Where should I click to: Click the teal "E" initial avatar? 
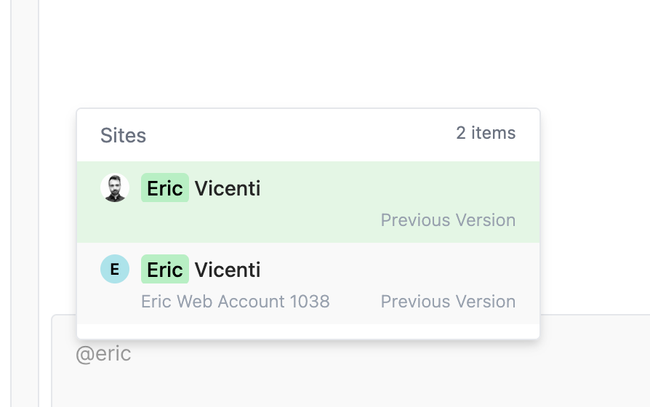click(x=115, y=269)
